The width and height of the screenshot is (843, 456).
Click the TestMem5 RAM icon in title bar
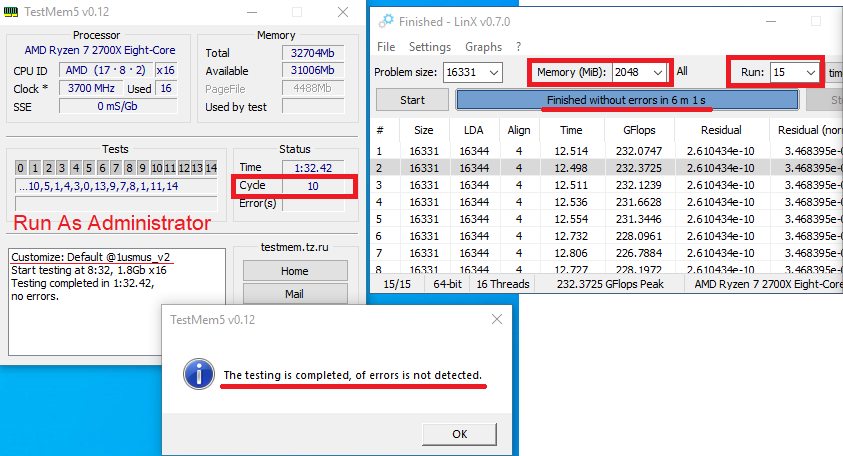click(x=11, y=12)
